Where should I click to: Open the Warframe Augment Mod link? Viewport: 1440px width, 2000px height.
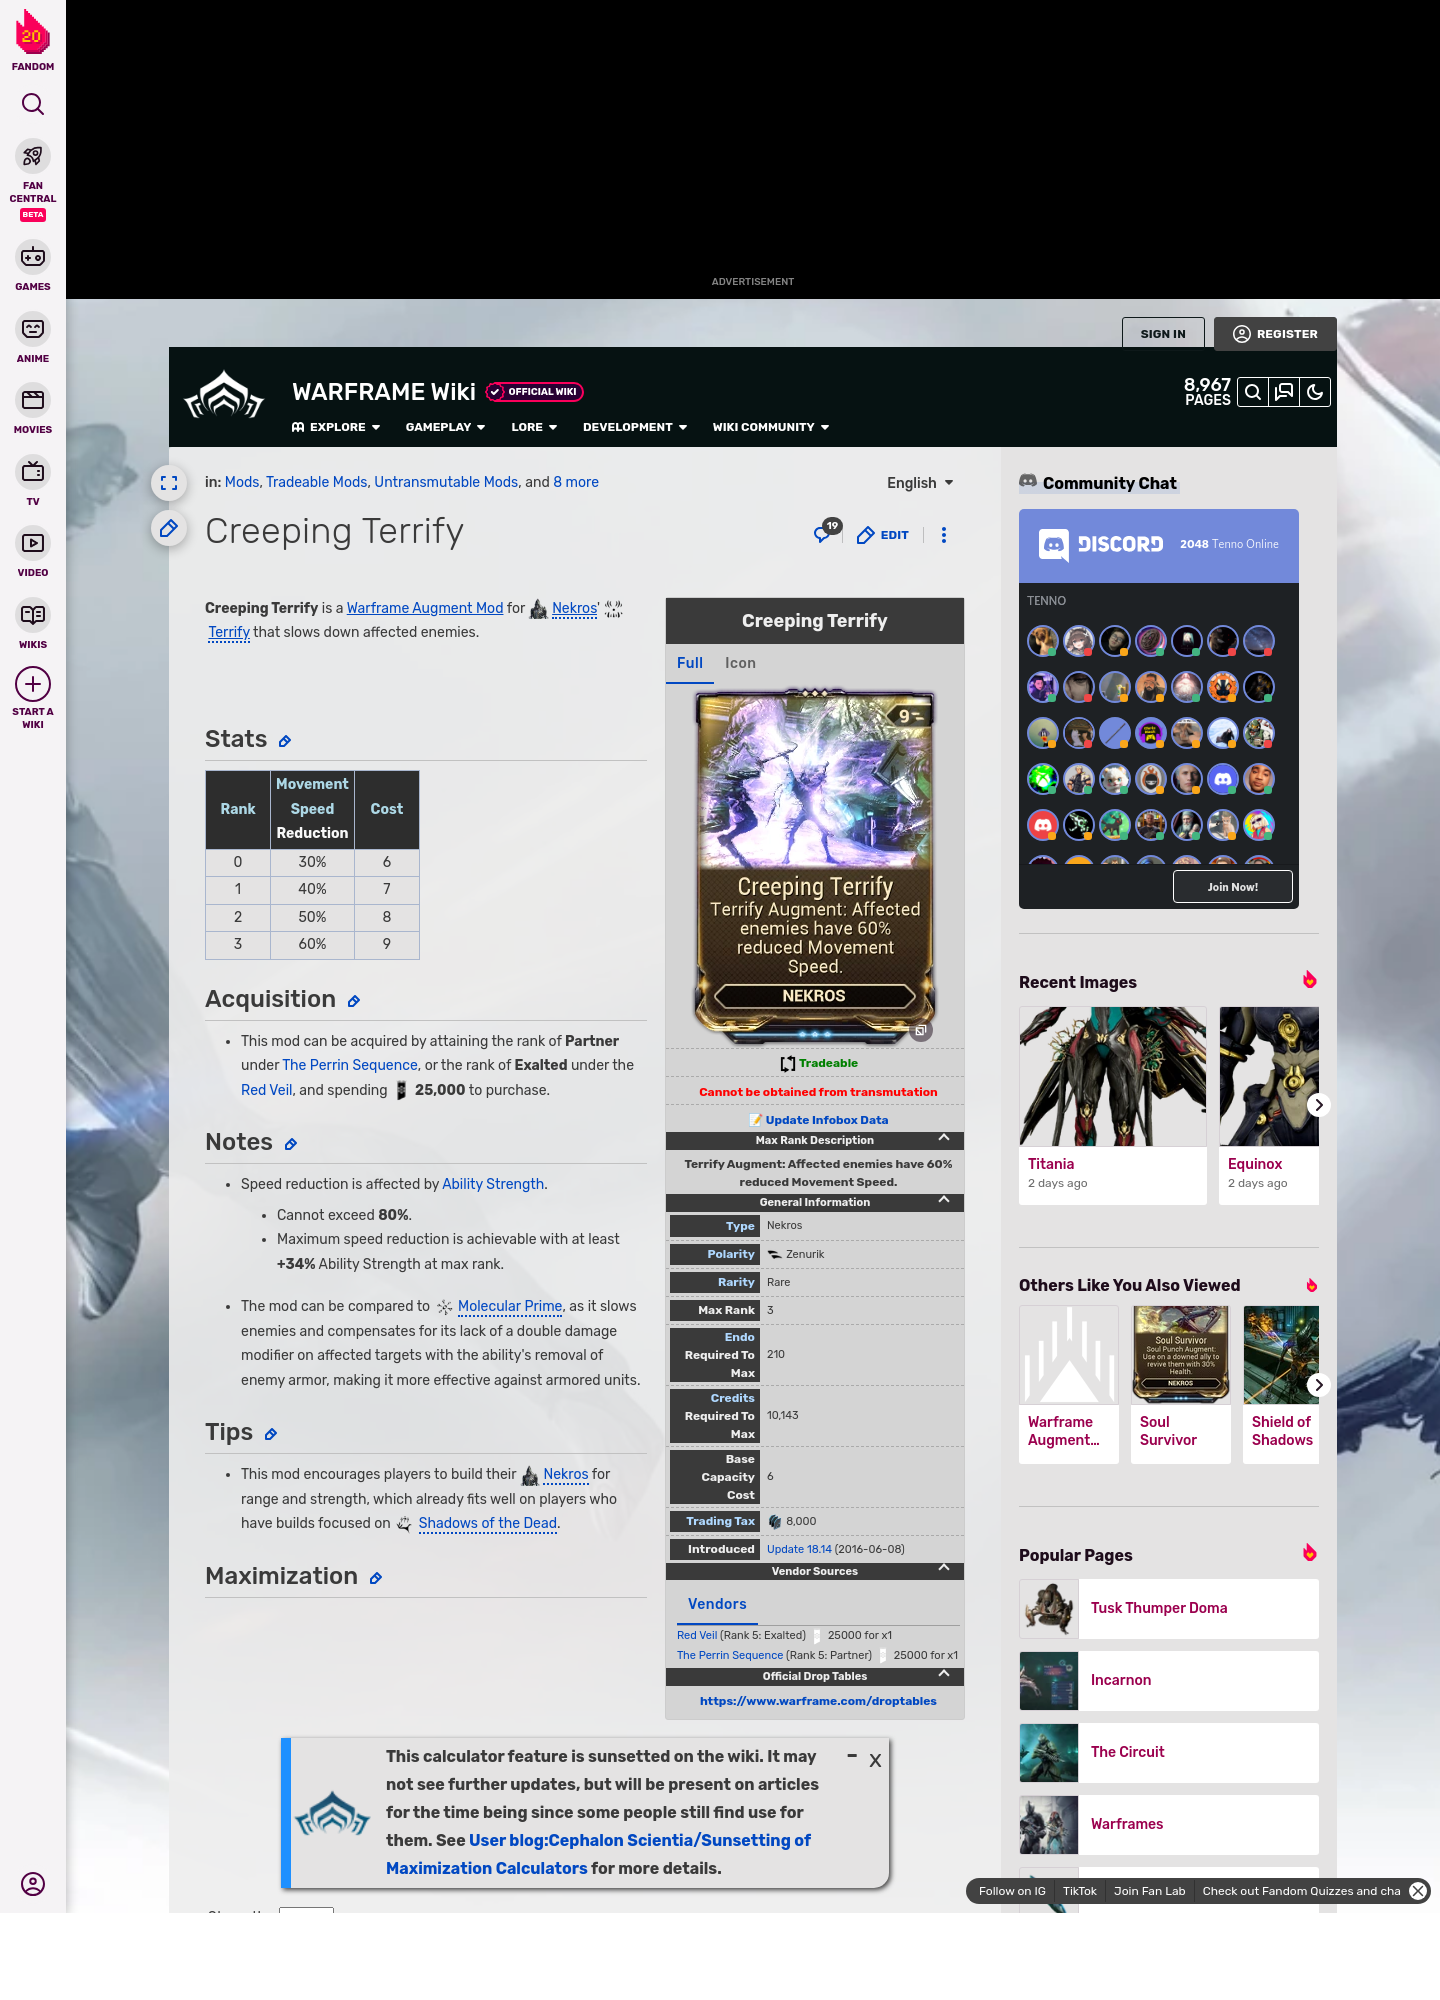pyautogui.click(x=425, y=608)
